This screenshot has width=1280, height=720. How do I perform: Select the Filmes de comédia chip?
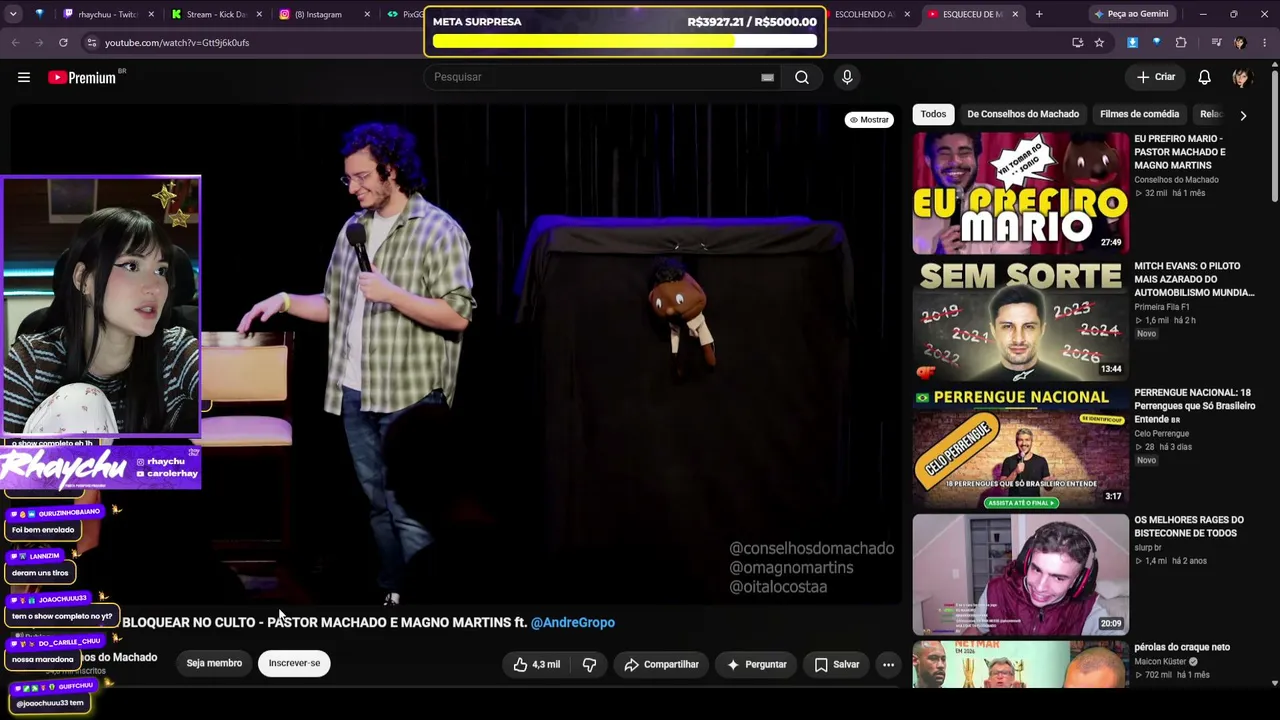pyautogui.click(x=1139, y=114)
